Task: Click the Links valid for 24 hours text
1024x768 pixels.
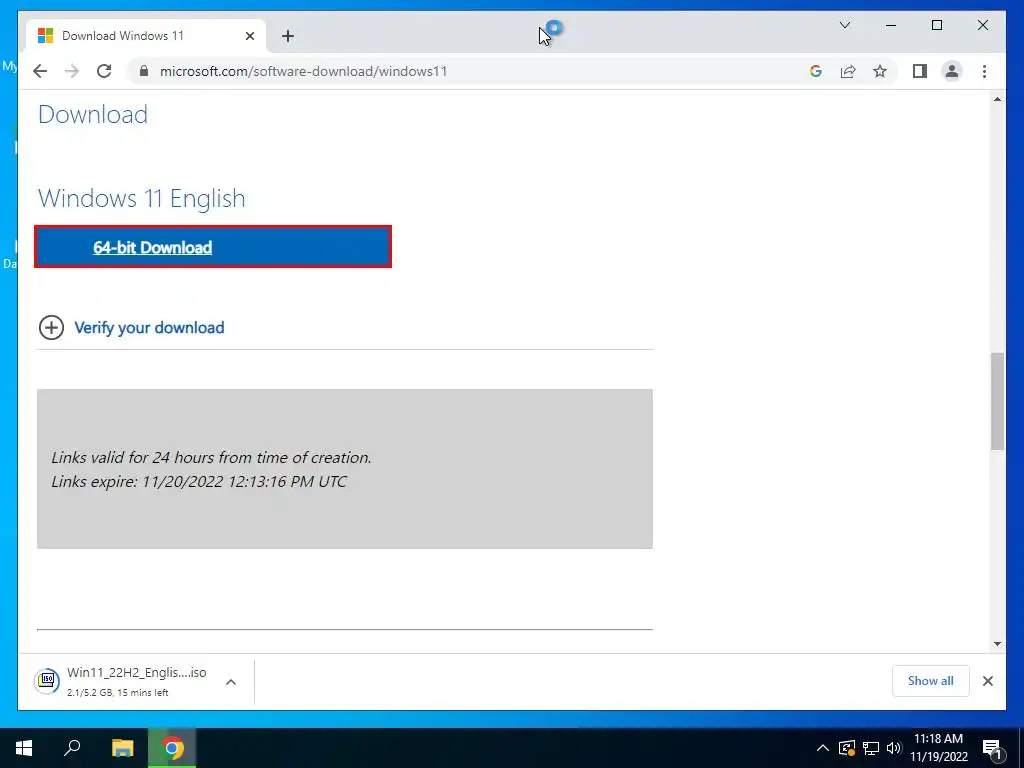Action: (211, 457)
